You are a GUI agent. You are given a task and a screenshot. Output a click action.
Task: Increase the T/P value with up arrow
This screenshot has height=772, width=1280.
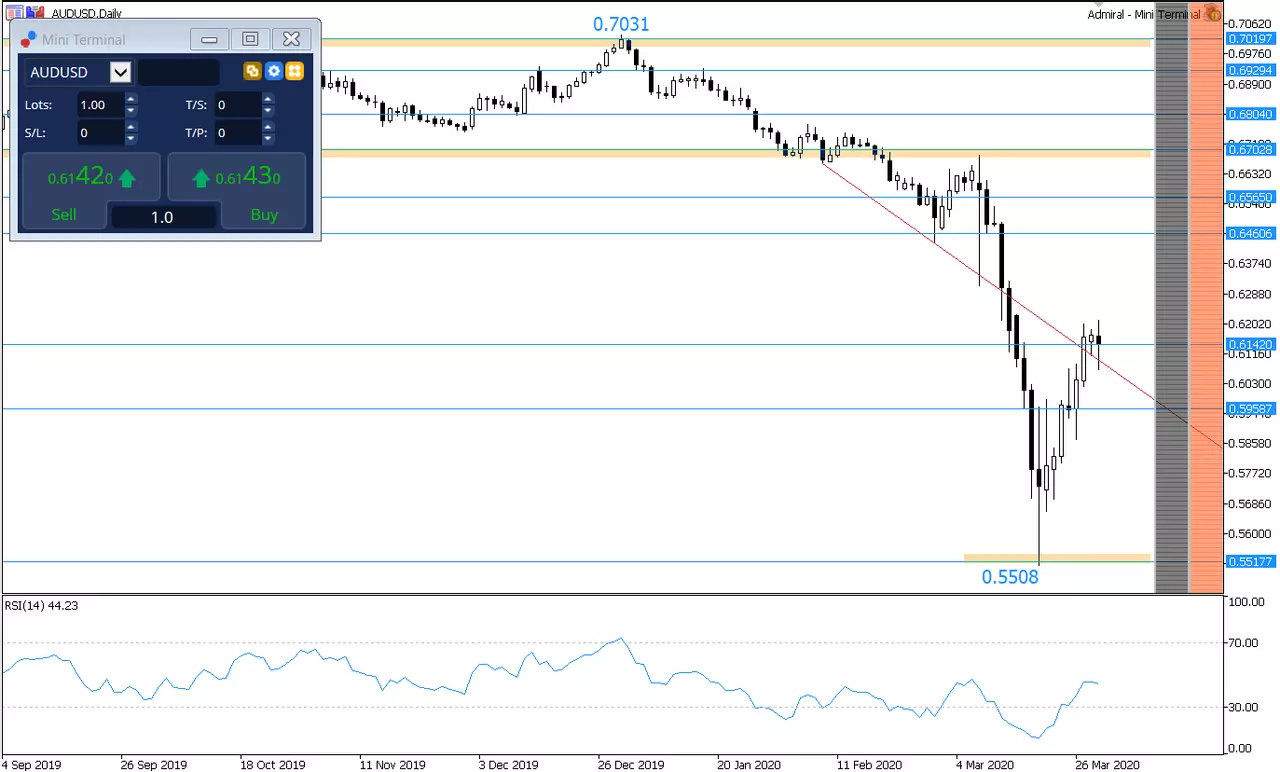tap(268, 127)
